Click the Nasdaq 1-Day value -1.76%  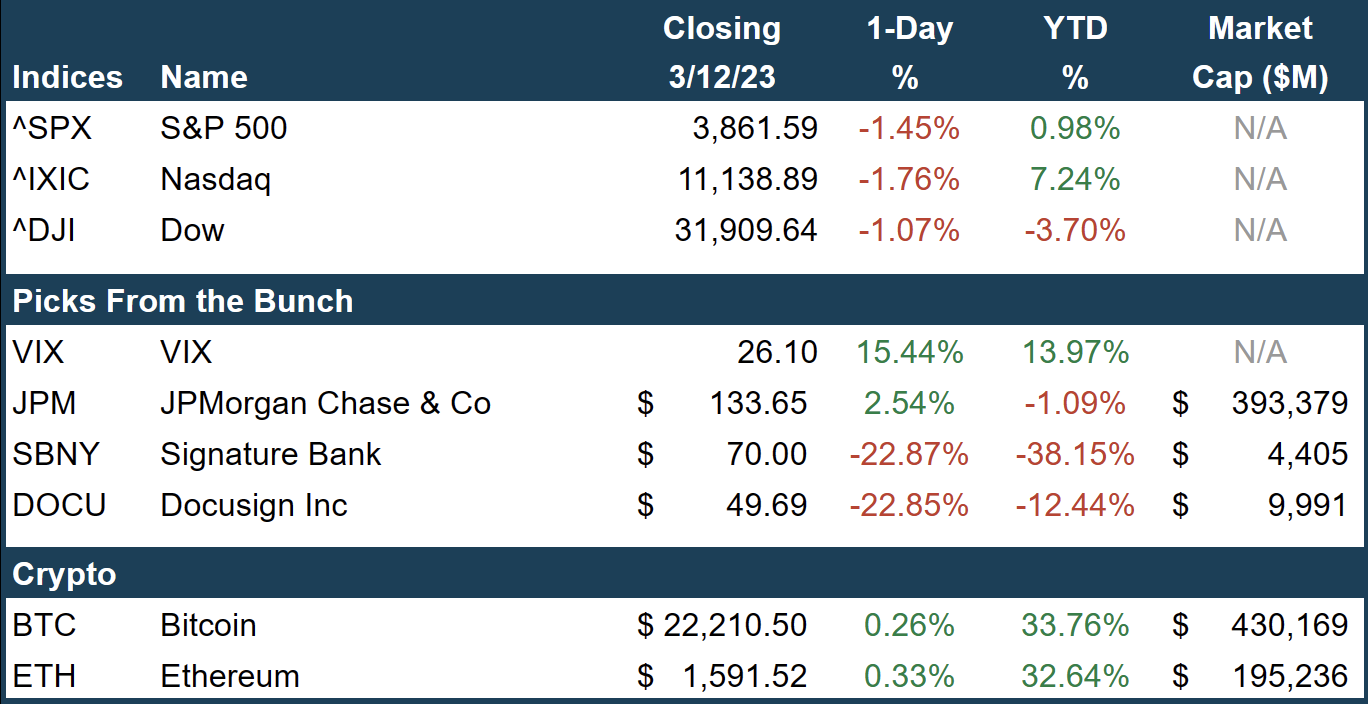coord(909,179)
